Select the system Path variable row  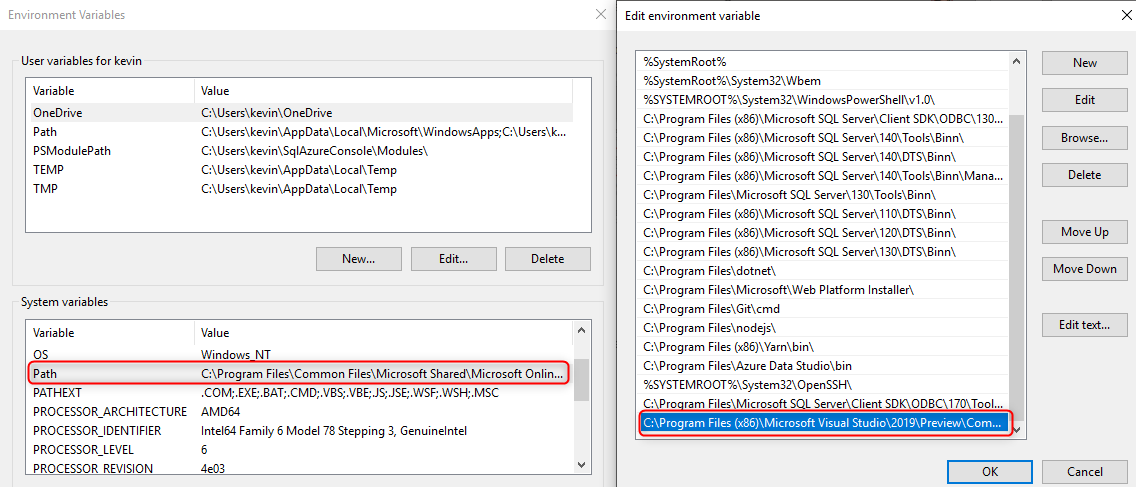pos(299,374)
